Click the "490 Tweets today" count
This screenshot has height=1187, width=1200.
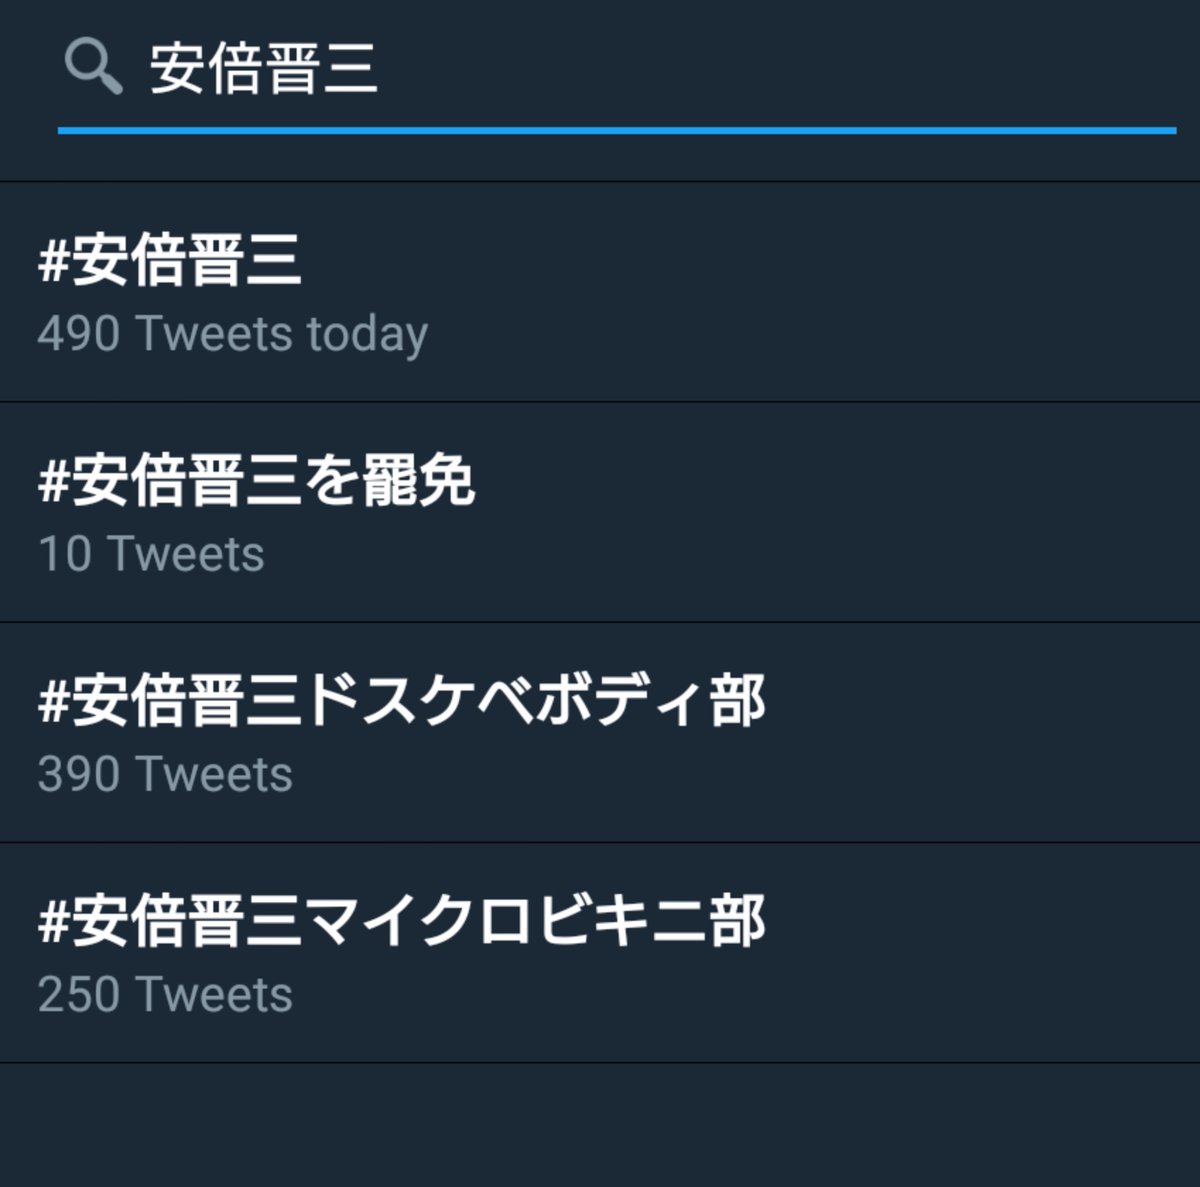tap(232, 334)
